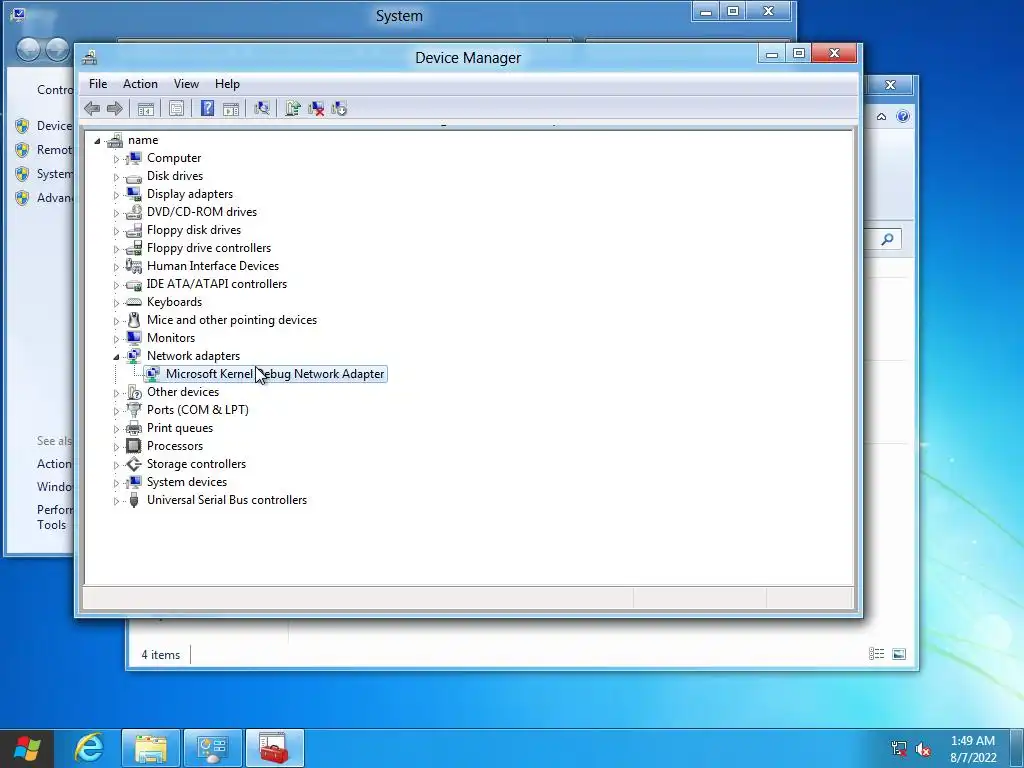Viewport: 1024px width, 768px height.
Task: Click Microsoft Kernel Debug Network Adapter icon
Action: click(x=152, y=374)
